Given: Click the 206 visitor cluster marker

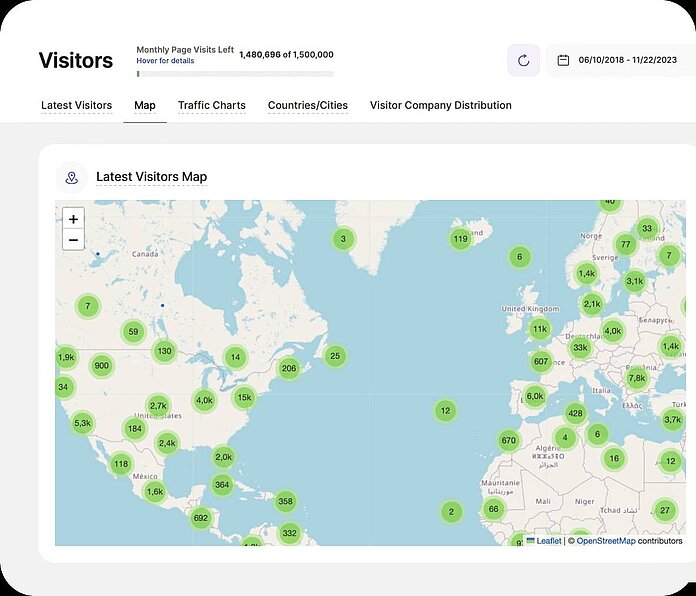Looking at the screenshot, I should point(289,368).
